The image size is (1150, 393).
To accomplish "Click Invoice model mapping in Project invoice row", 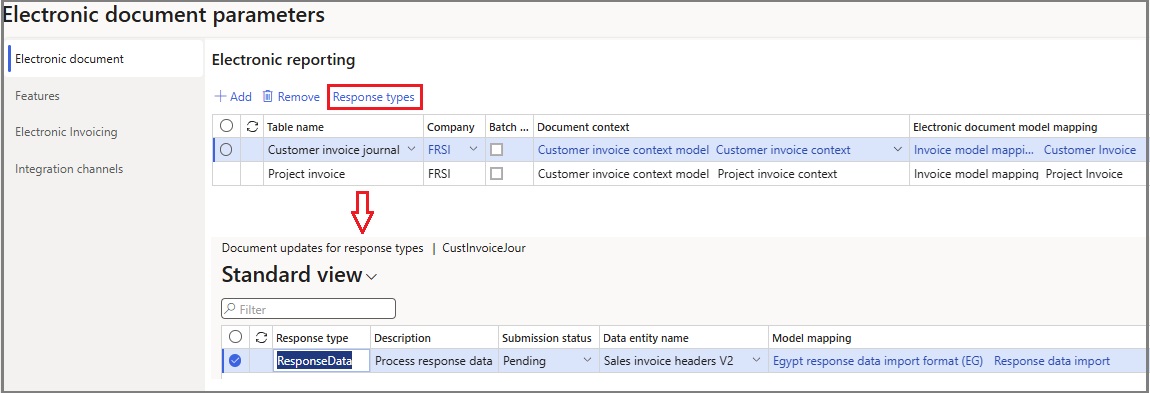I will tap(976, 174).
